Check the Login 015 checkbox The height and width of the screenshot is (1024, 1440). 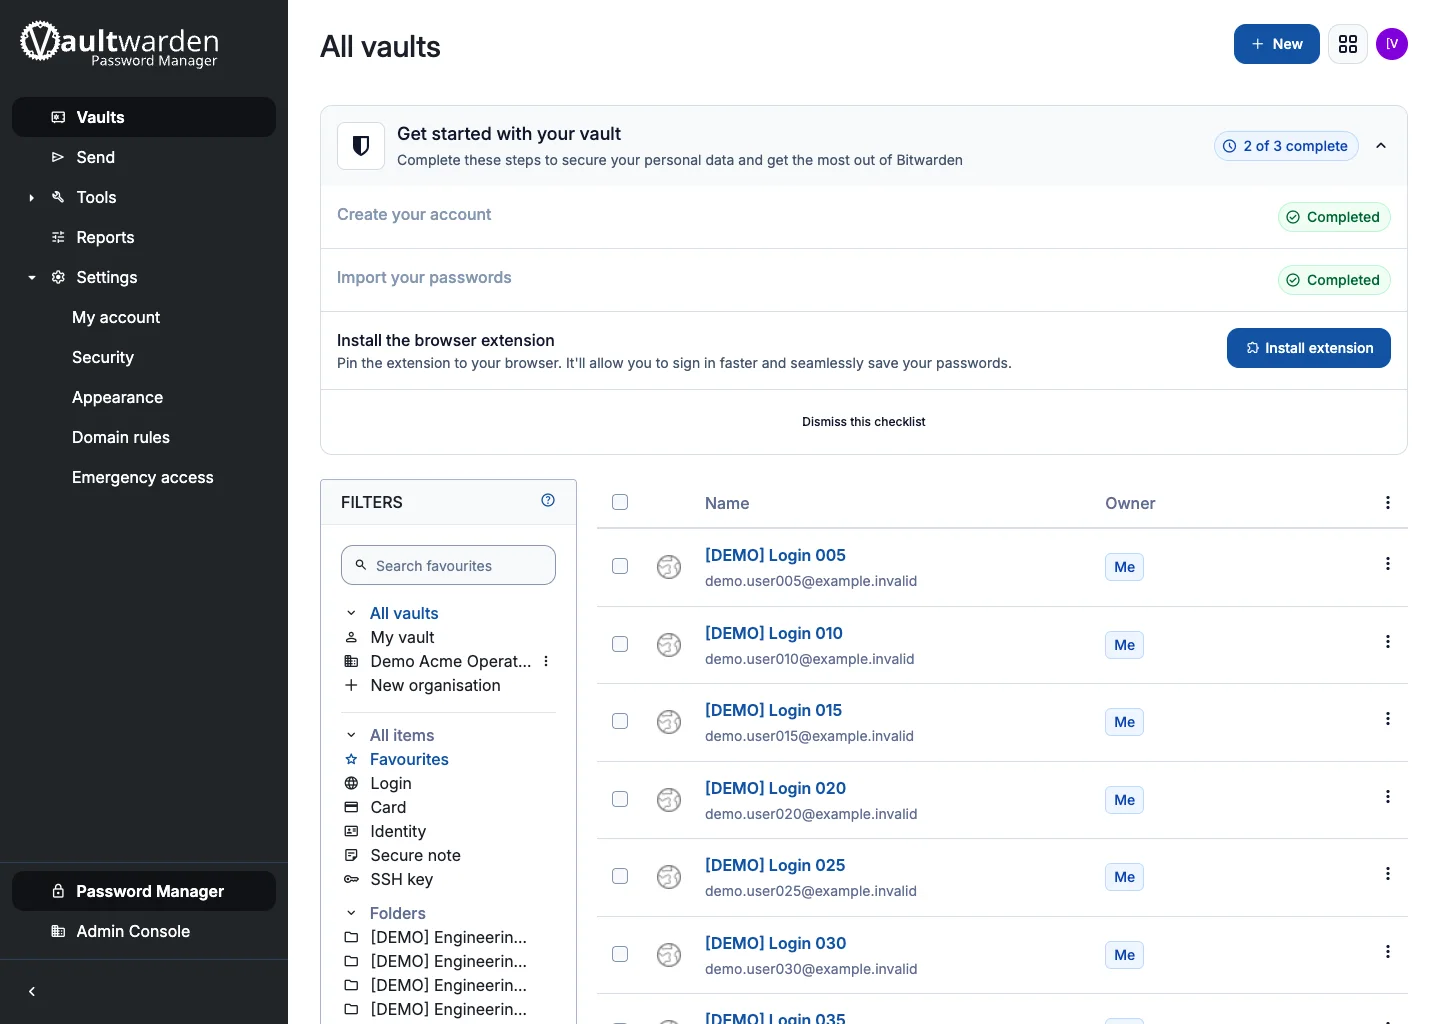click(x=620, y=721)
